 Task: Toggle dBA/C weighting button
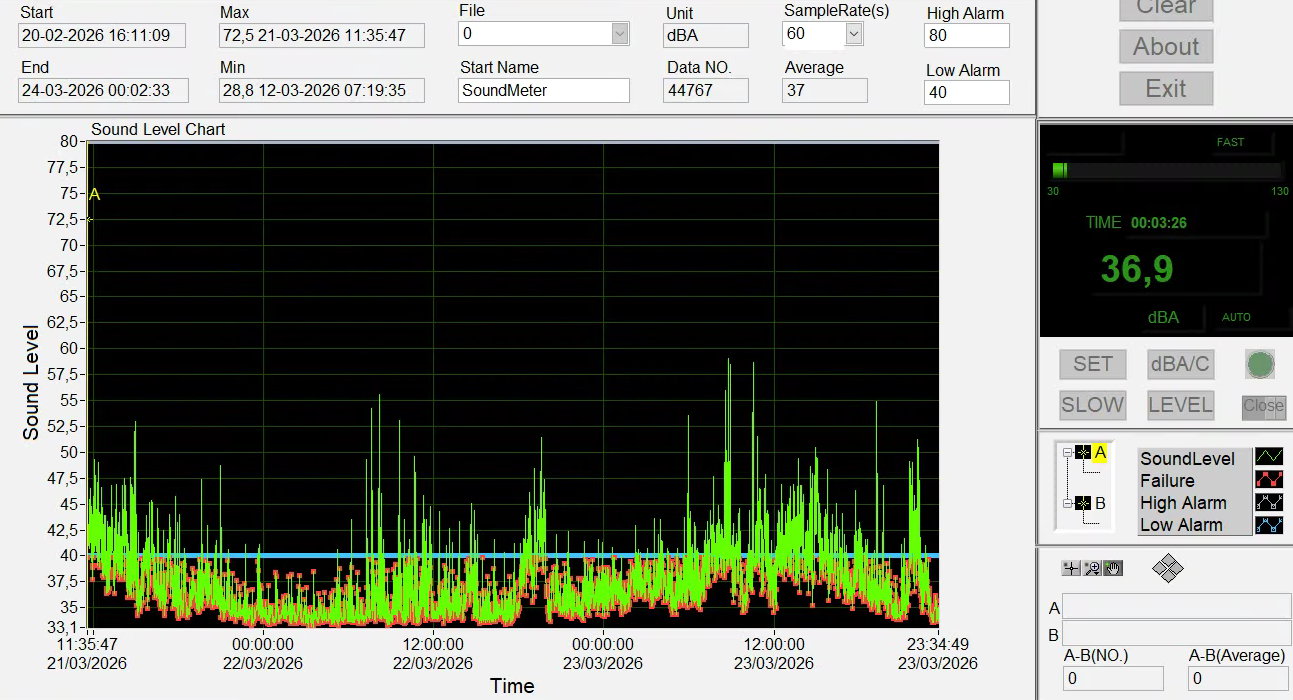[x=1180, y=365]
